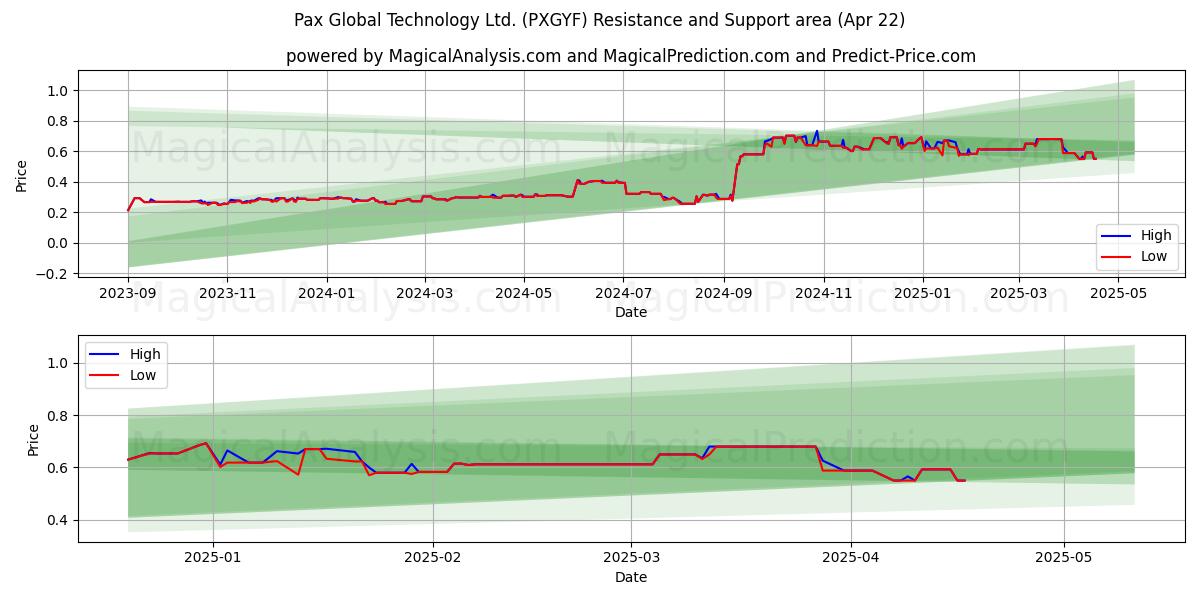Image resolution: width=1200 pixels, height=600 pixels.
Task: Click the '0.4' price tick in upper chart
Action: 59,182
